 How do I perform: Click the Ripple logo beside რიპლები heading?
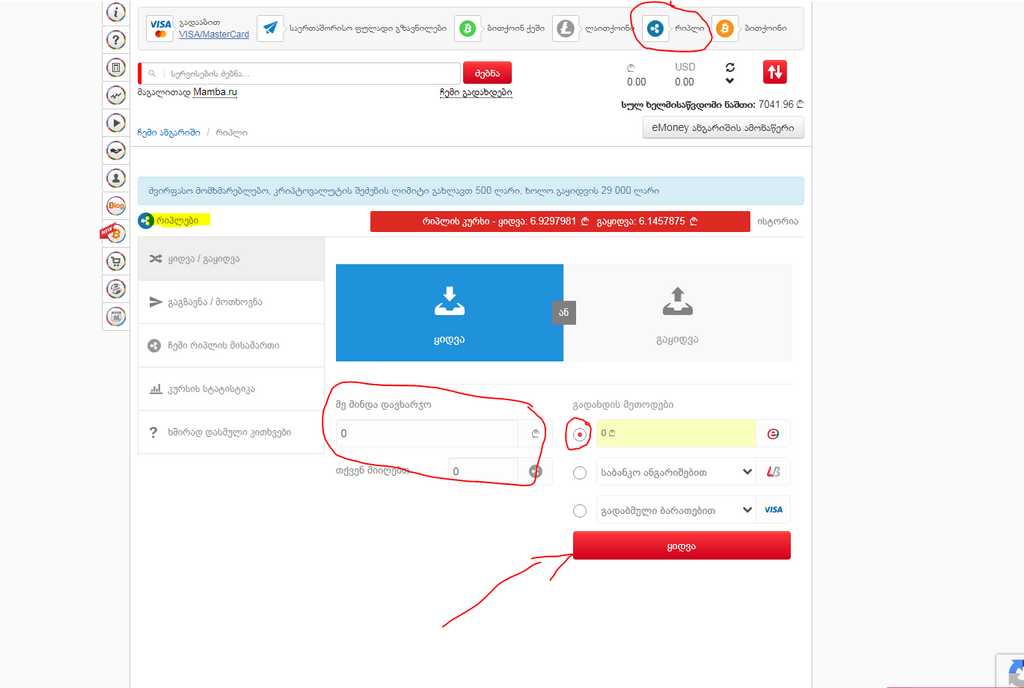click(x=146, y=221)
